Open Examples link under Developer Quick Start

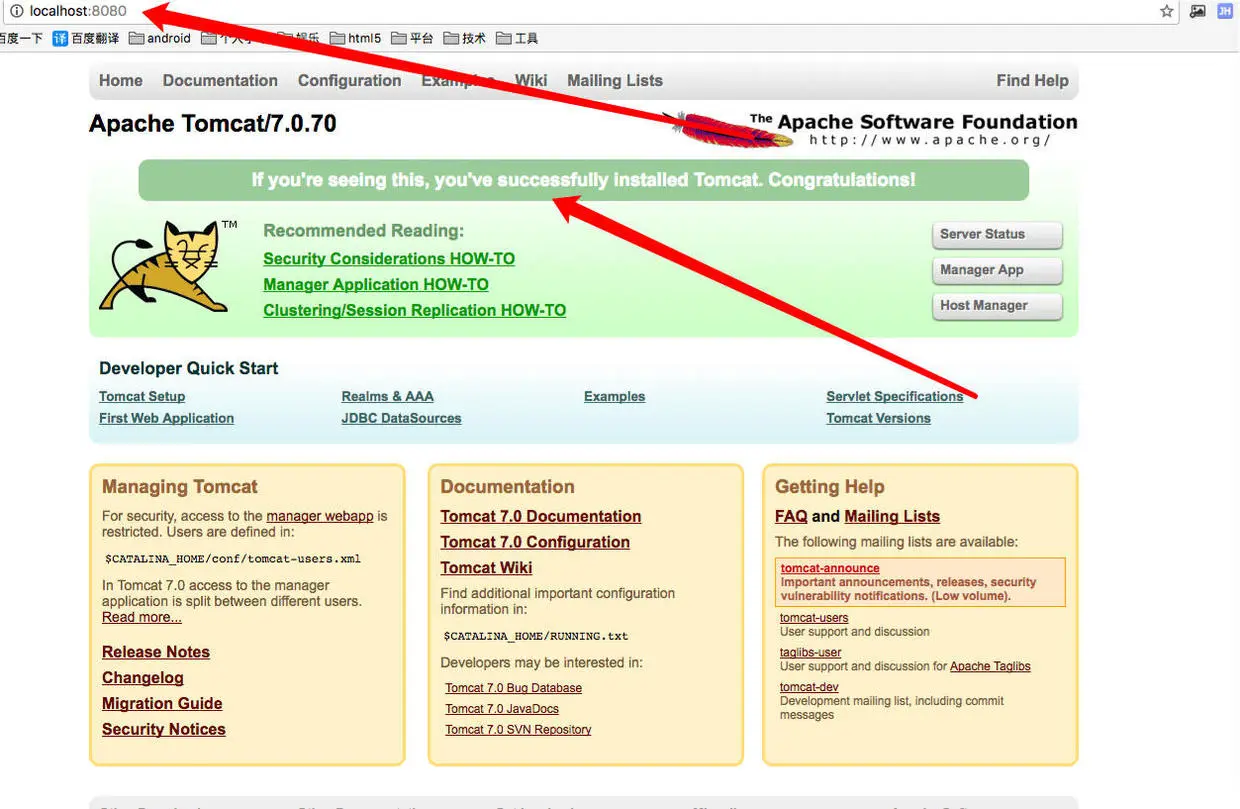614,397
